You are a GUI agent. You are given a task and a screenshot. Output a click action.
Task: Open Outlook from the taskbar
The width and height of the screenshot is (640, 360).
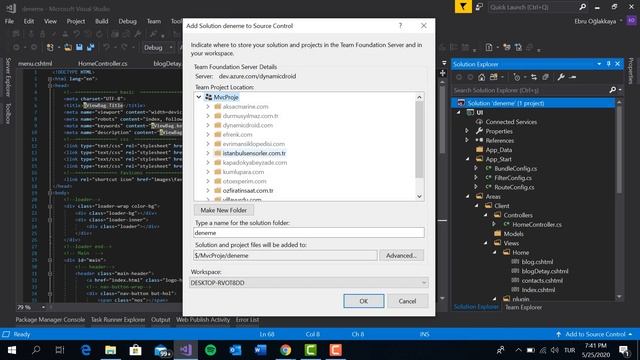click(x=236, y=350)
